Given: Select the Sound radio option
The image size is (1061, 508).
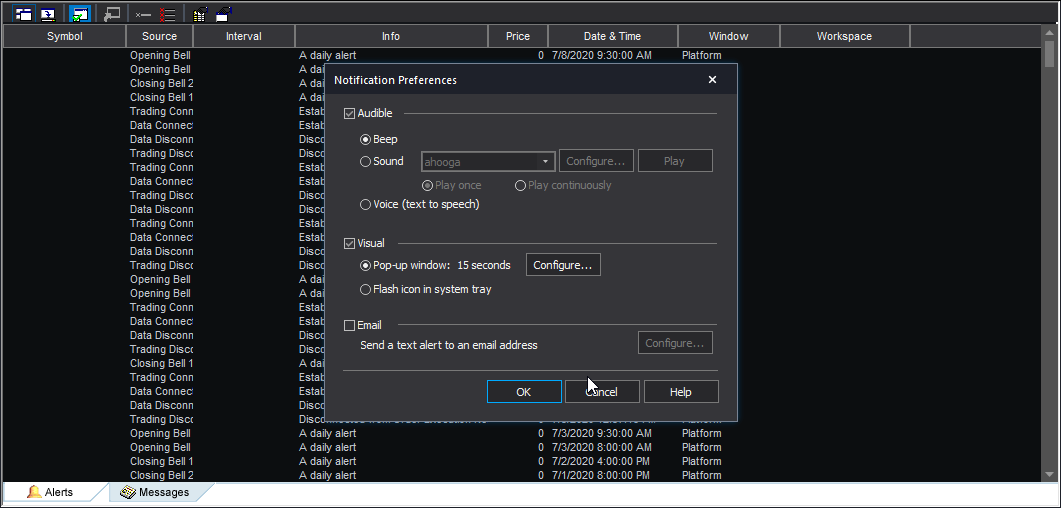Looking at the screenshot, I should tap(365, 162).
